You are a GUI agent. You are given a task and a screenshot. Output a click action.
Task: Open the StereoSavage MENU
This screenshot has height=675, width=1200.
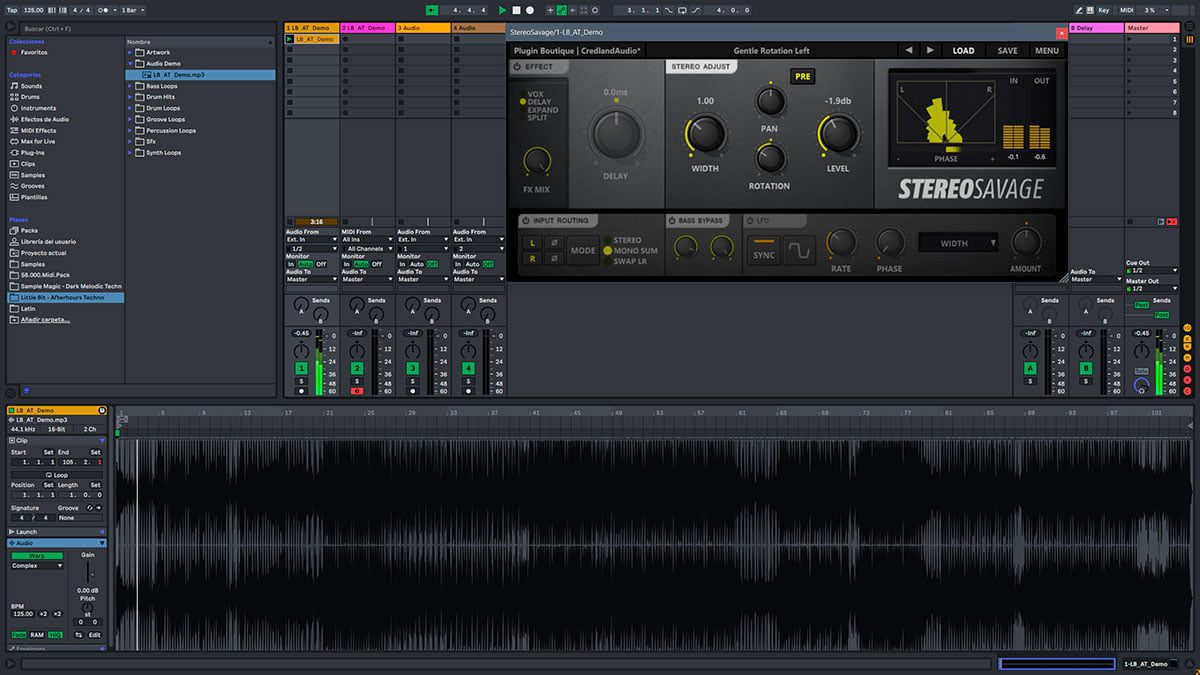(1047, 50)
